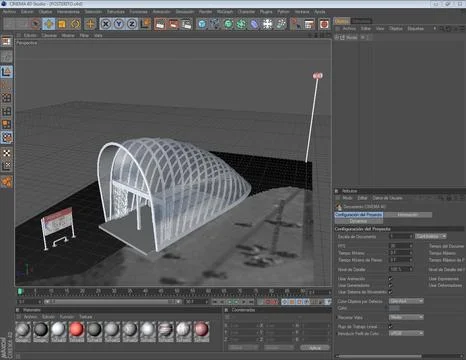Toggle the Flujo de Trabajo Lineal checkbox

(390, 326)
